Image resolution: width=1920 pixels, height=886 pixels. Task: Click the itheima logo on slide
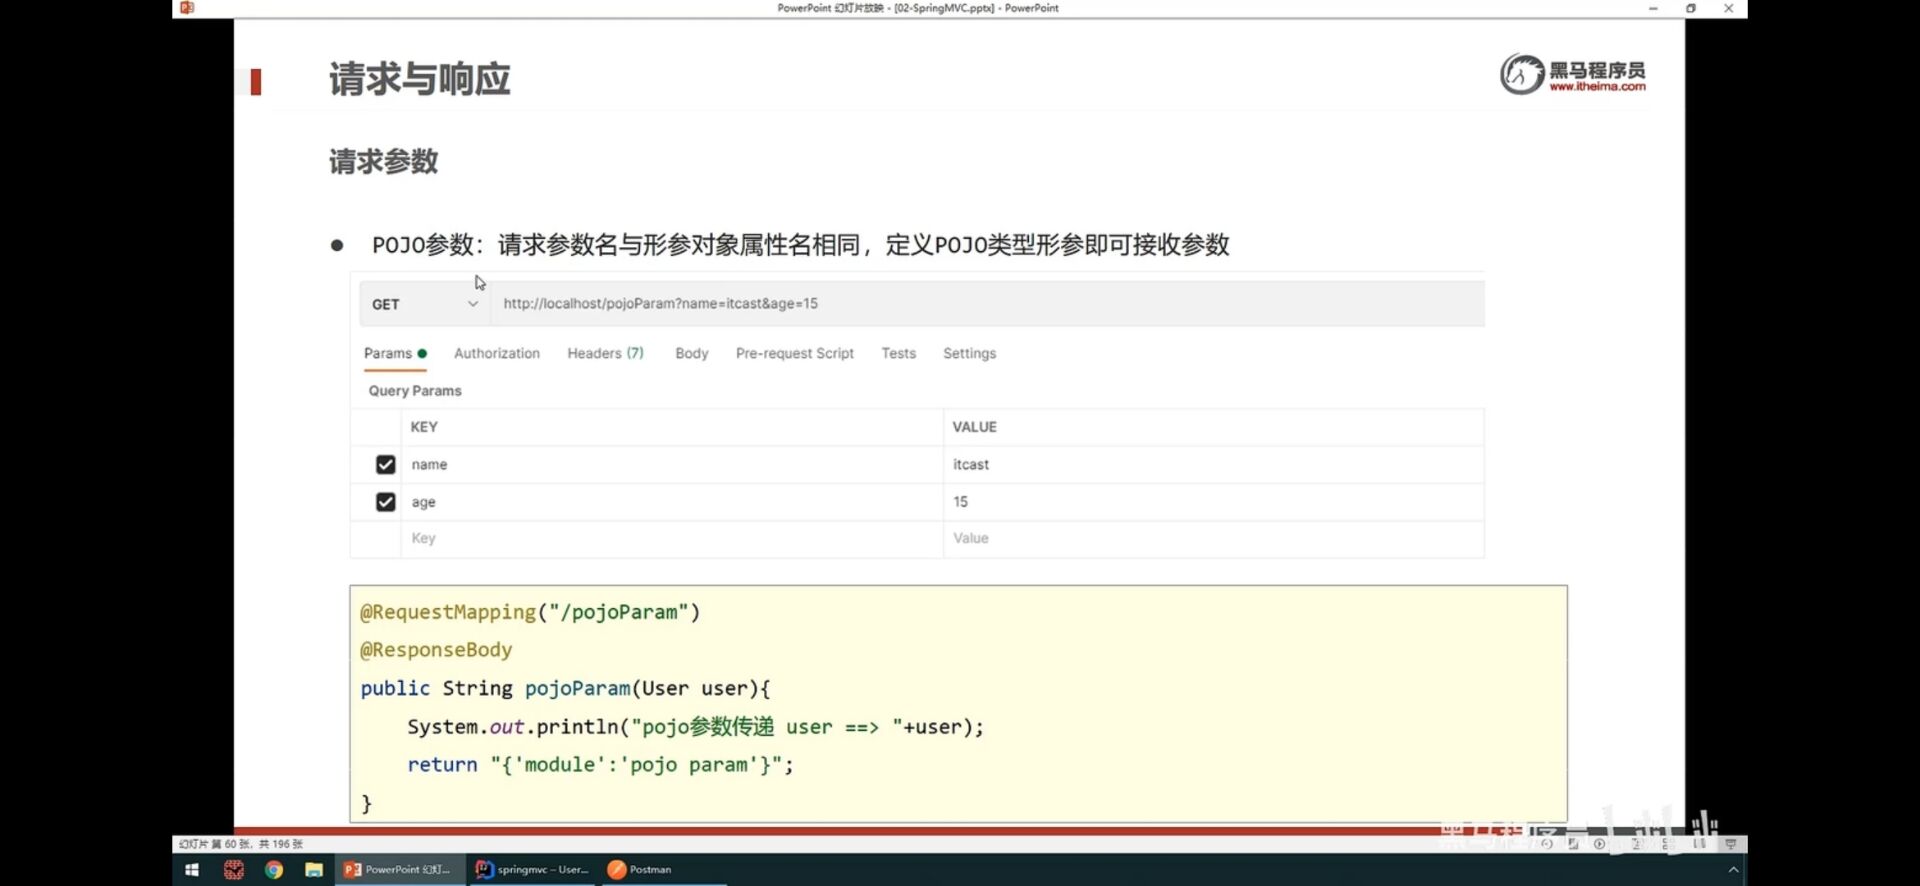click(1573, 75)
